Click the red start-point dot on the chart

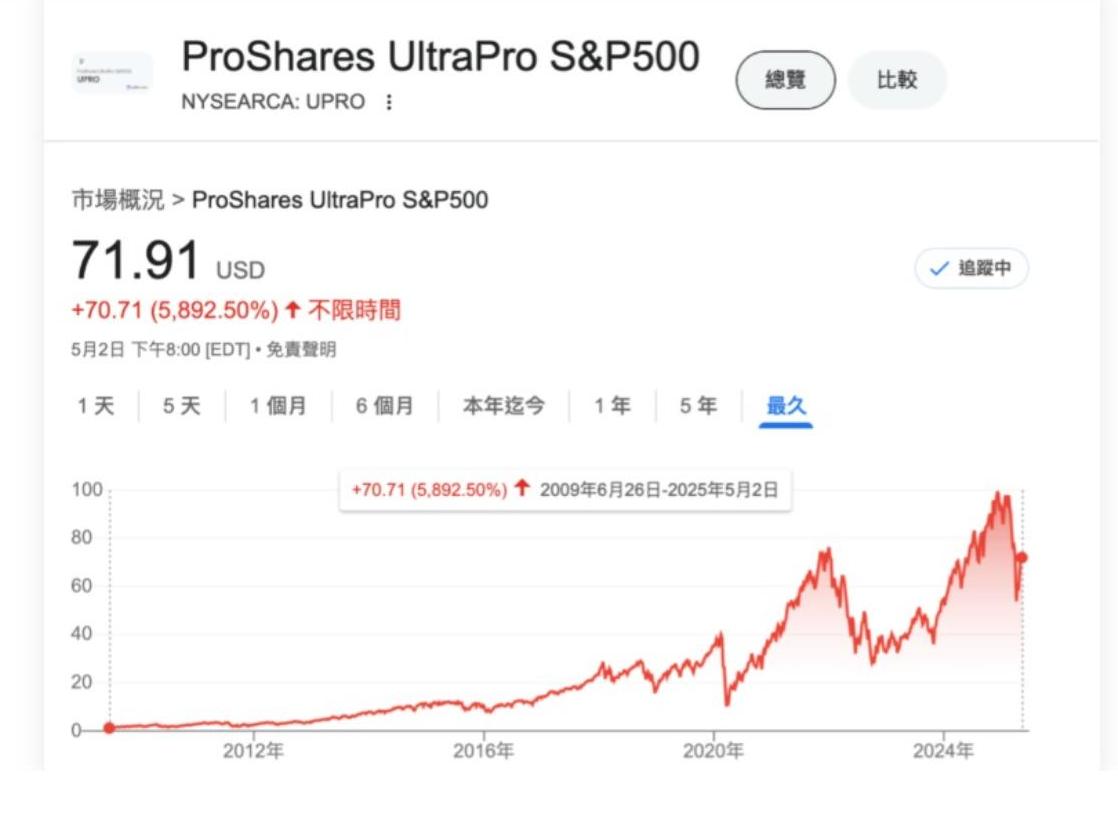(x=109, y=728)
